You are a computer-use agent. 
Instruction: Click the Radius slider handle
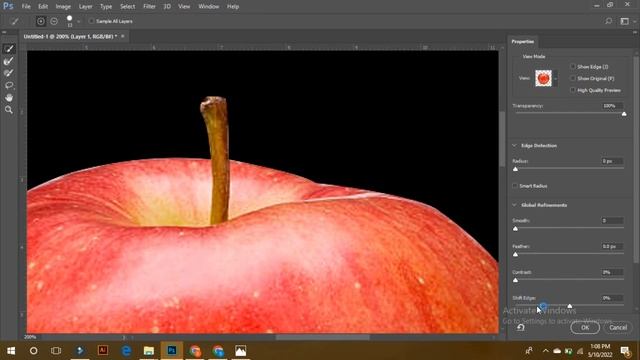515,169
